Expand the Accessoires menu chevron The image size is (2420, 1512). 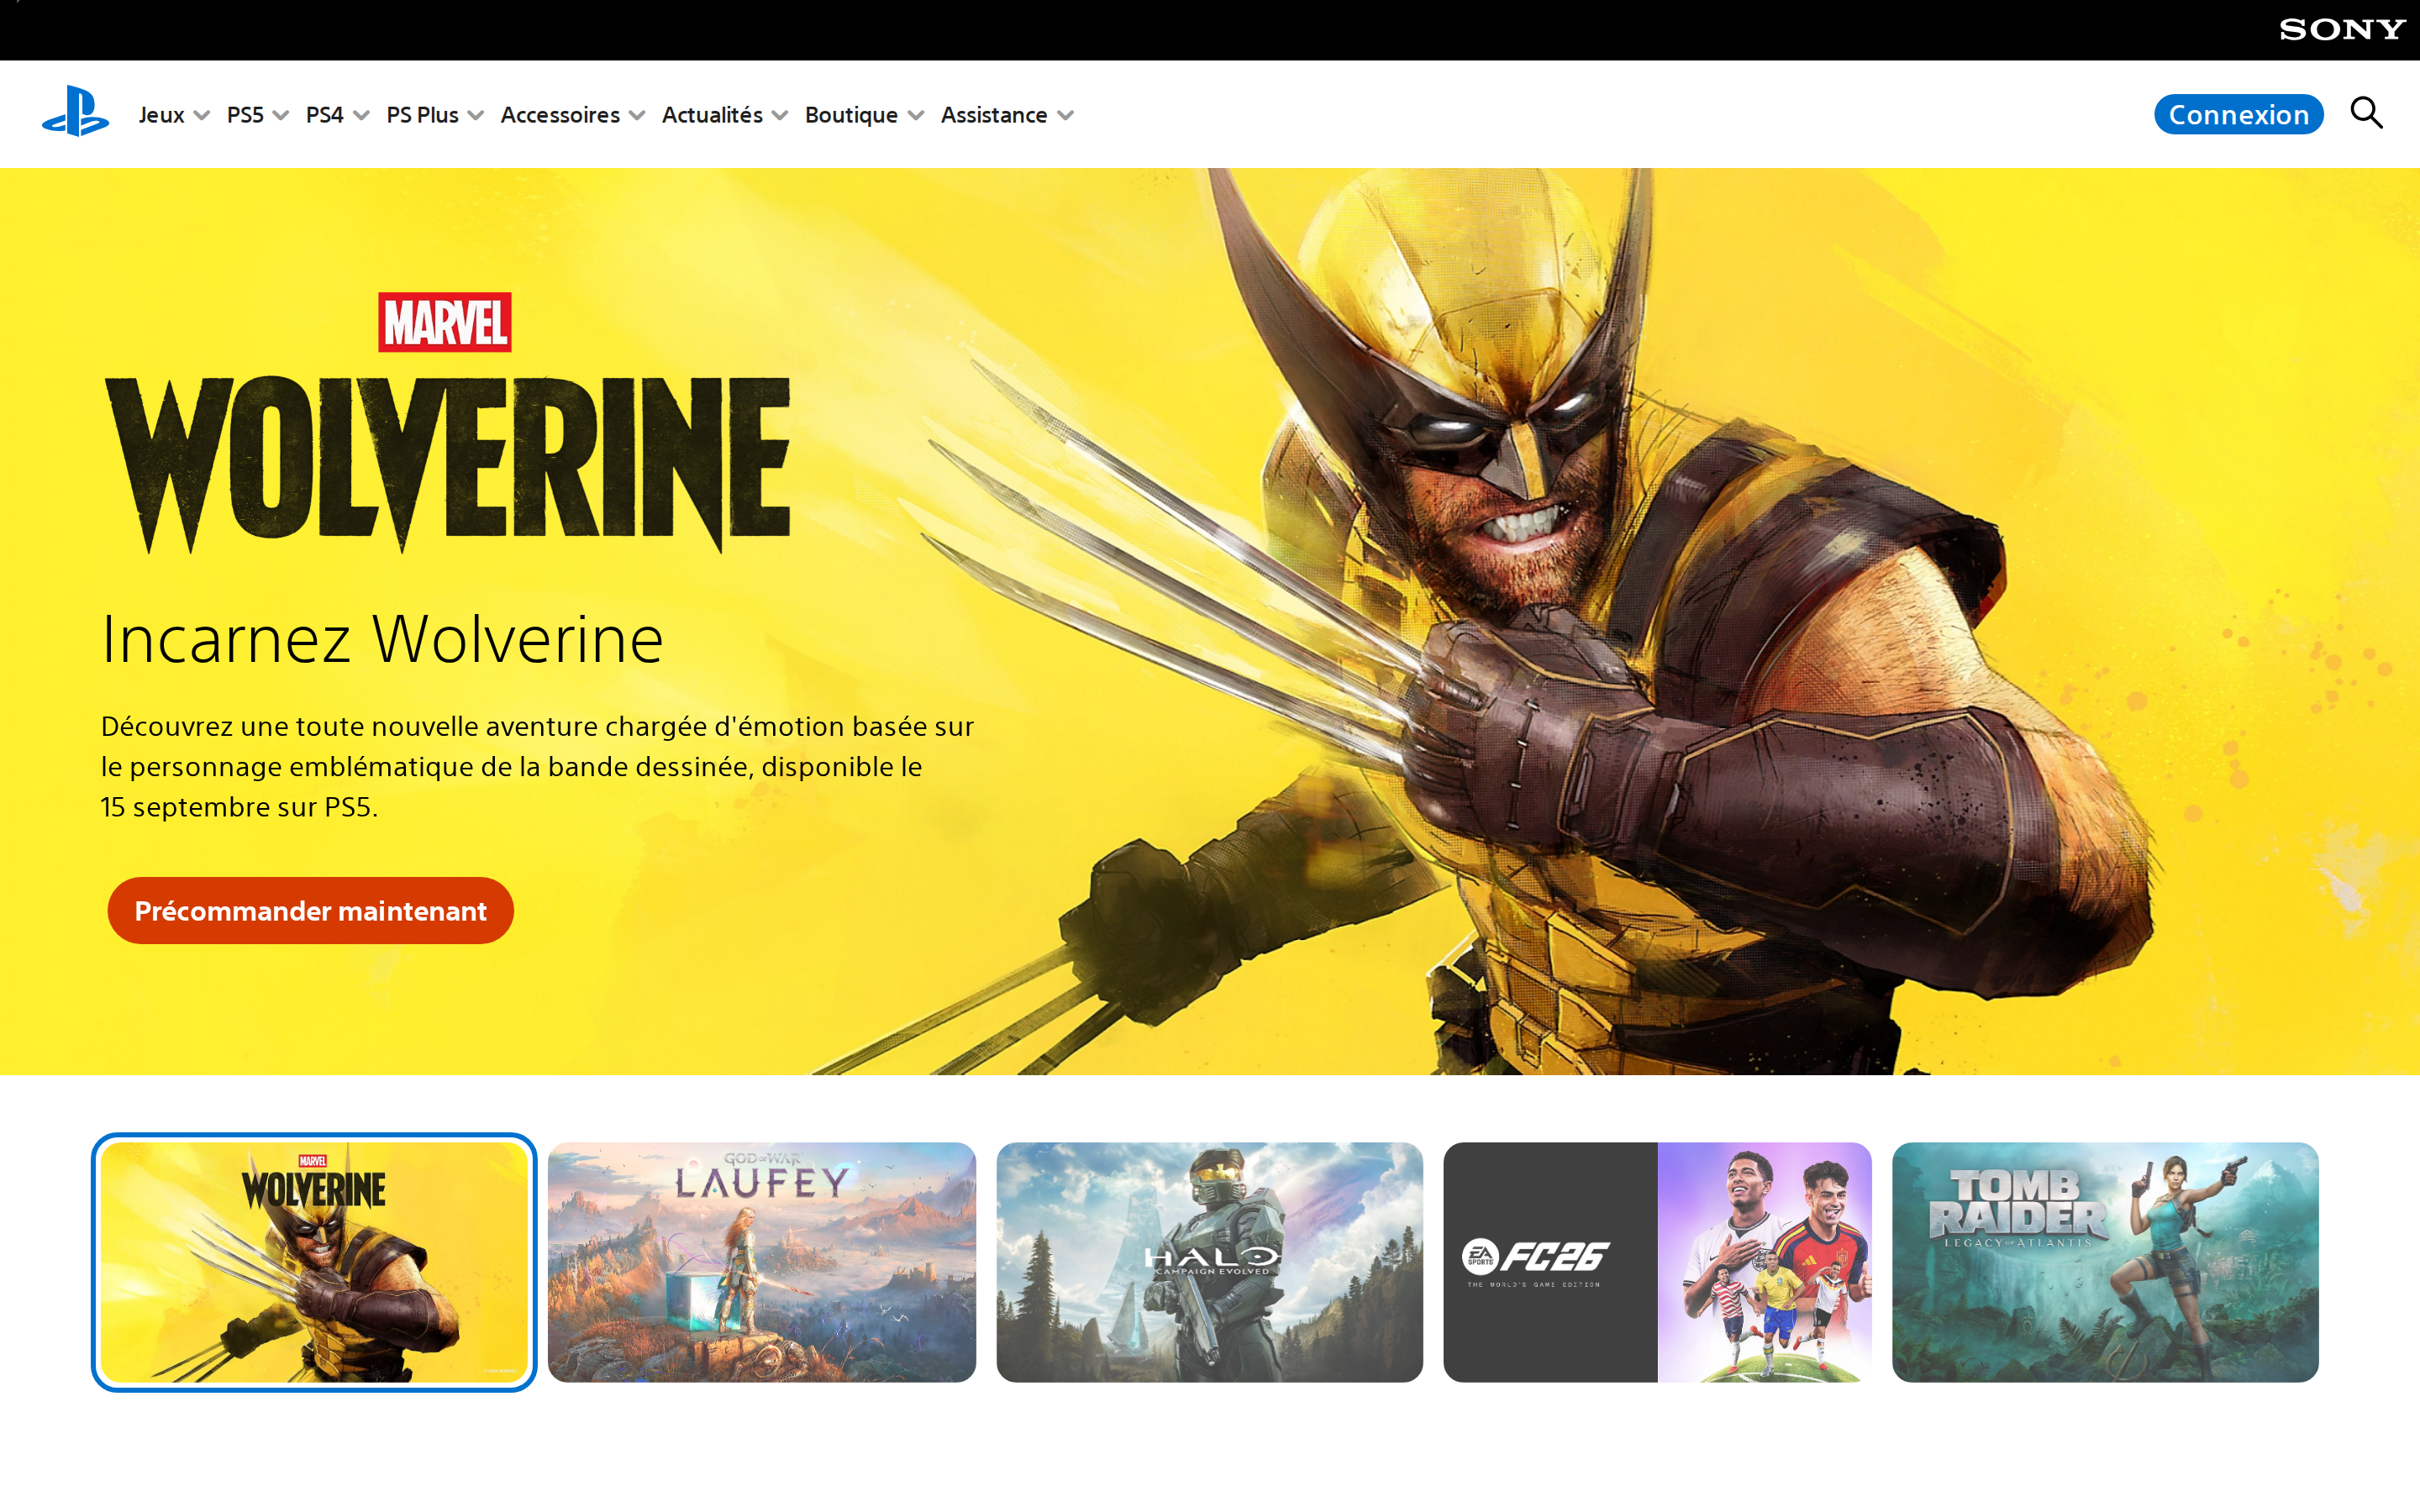coord(637,116)
